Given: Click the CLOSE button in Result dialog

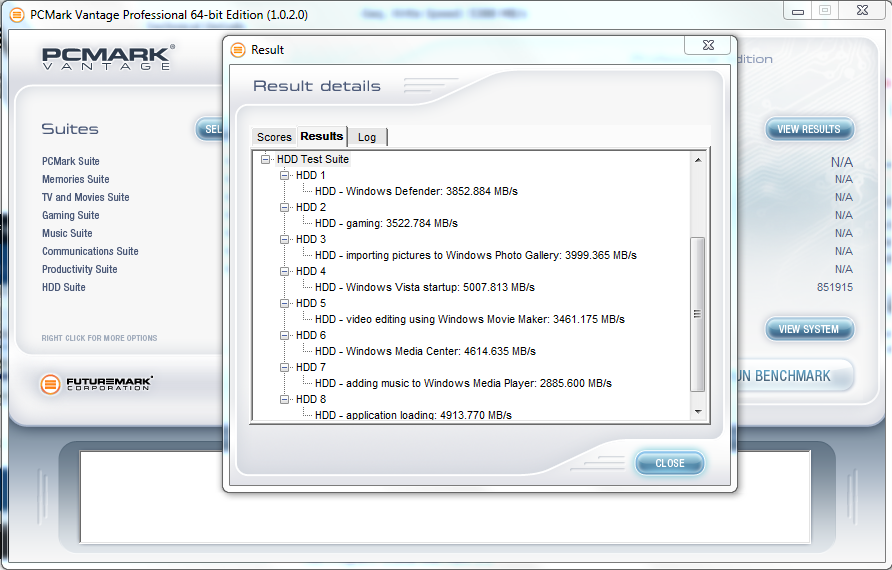Looking at the screenshot, I should [x=670, y=463].
